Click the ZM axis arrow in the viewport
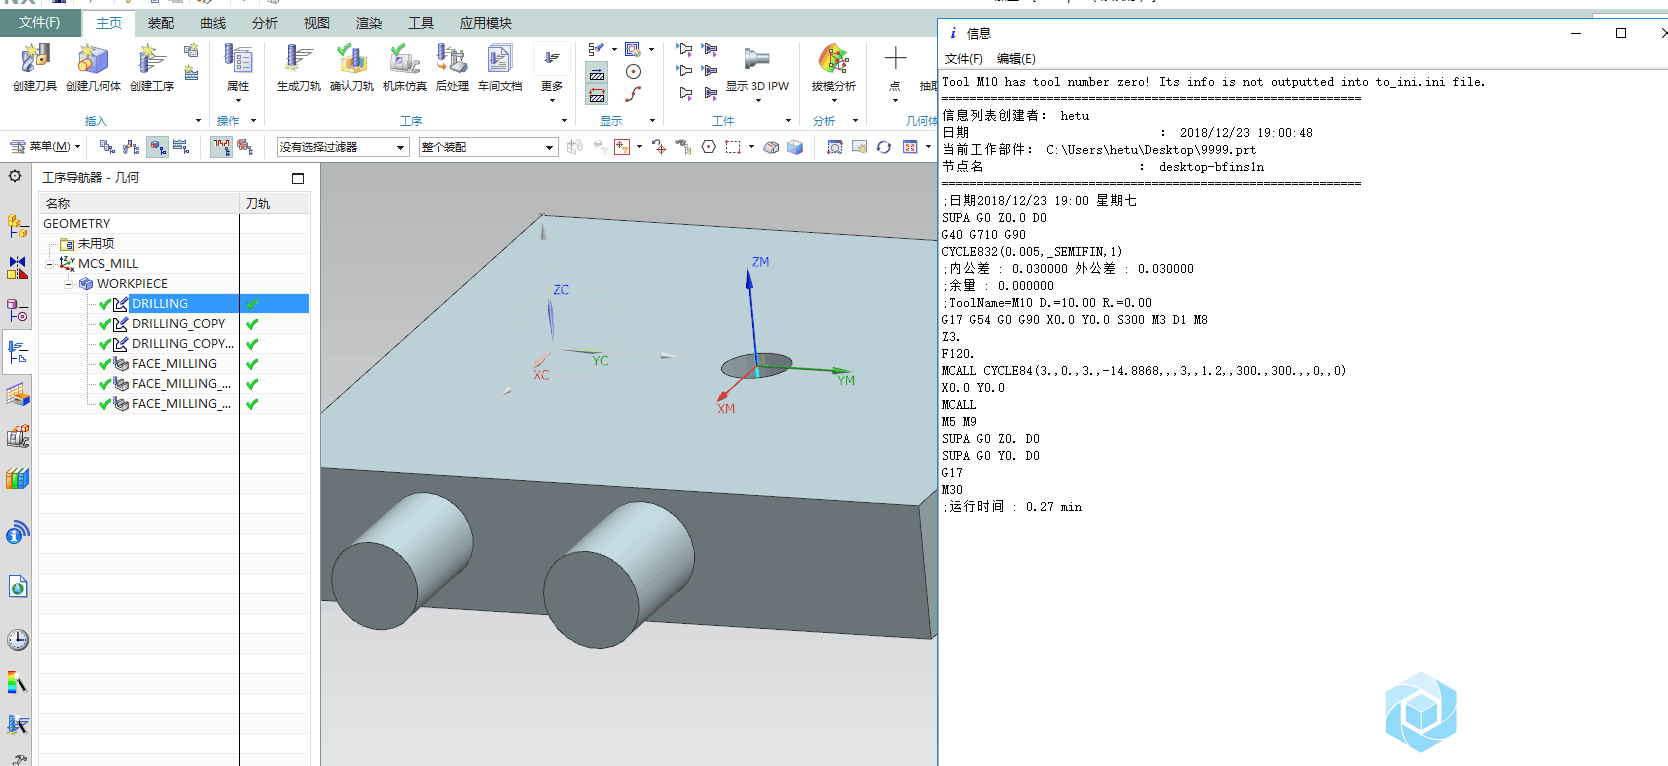1668x766 pixels. (x=749, y=280)
